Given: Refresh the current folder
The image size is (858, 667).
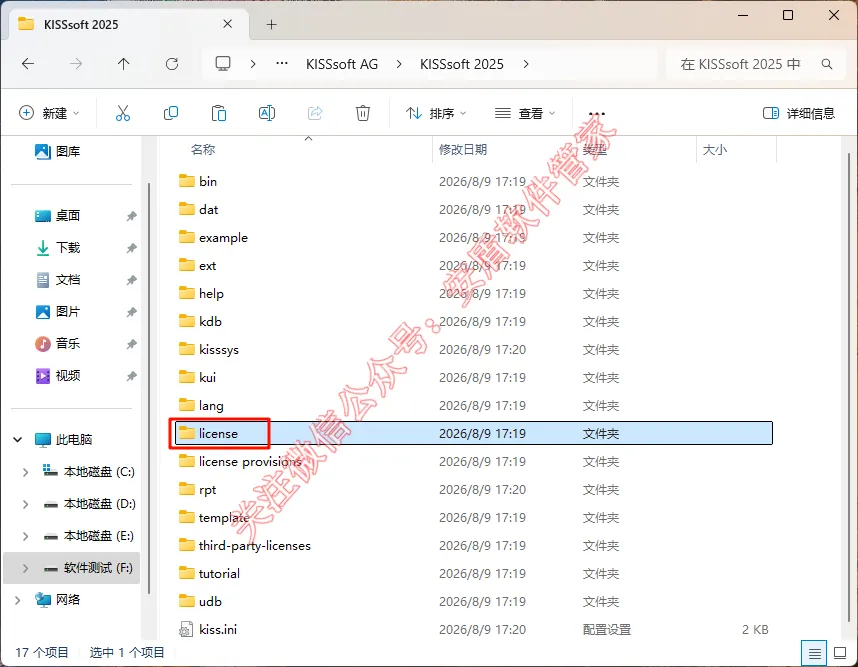Looking at the screenshot, I should coord(172,64).
